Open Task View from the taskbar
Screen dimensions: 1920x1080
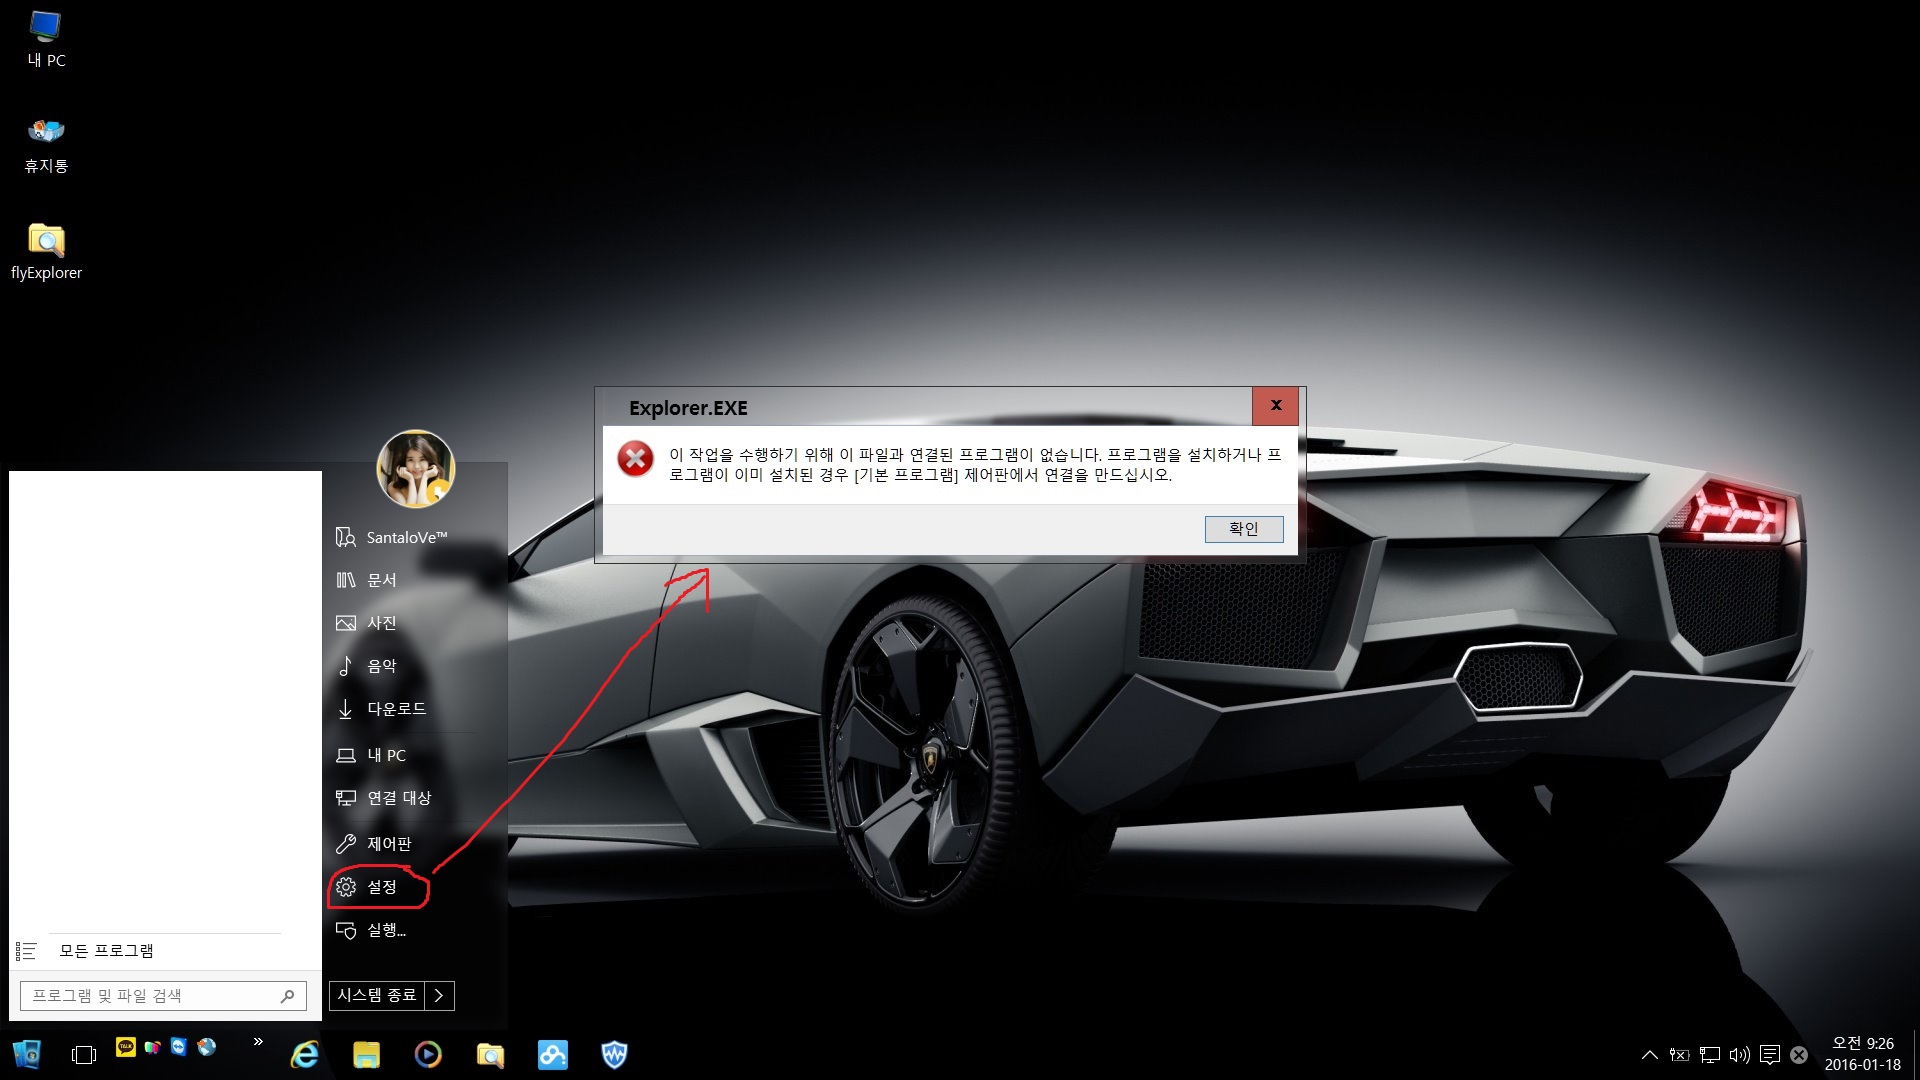click(84, 1054)
